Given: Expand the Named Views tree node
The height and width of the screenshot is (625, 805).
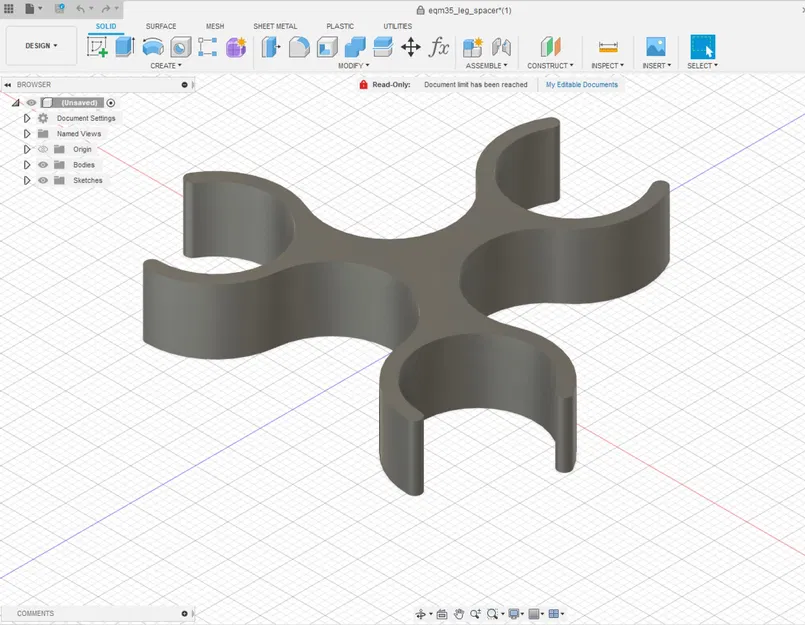Looking at the screenshot, I should click(x=27, y=134).
